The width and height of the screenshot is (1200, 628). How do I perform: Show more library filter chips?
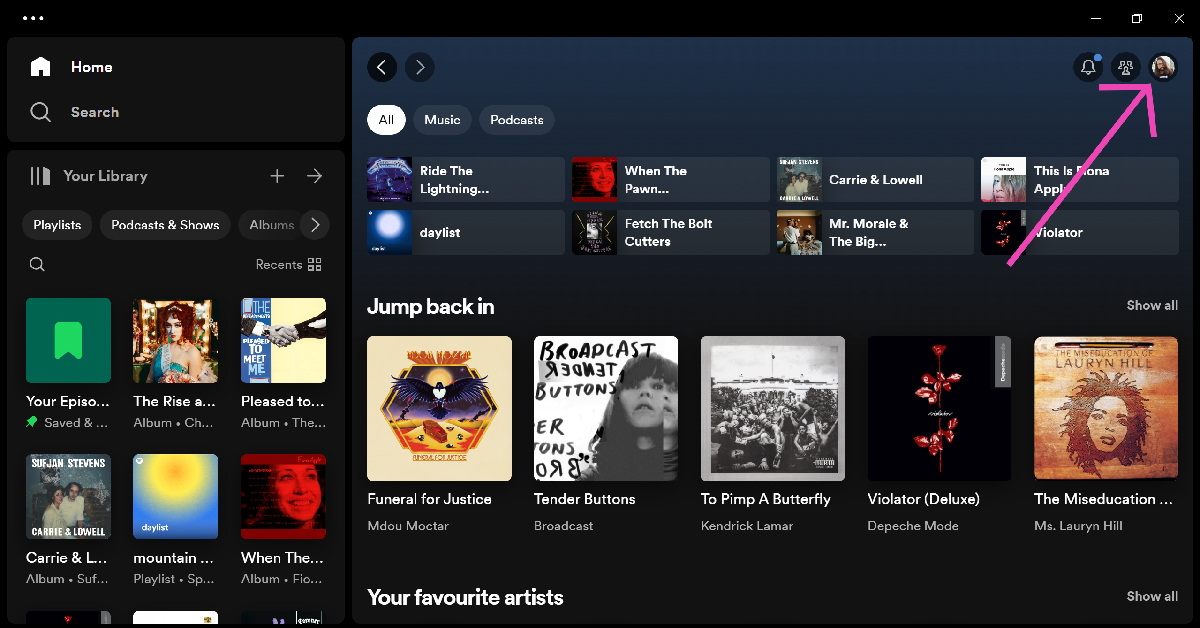point(315,225)
